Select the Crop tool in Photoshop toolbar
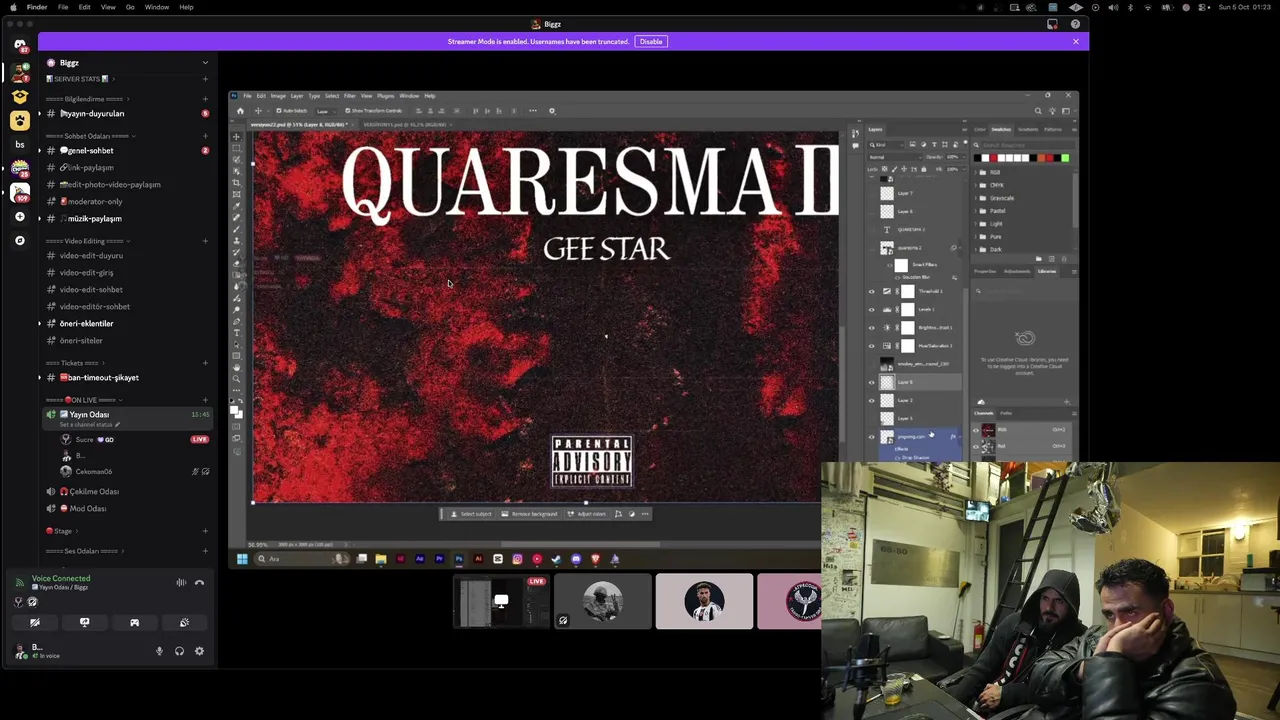 pyautogui.click(x=236, y=182)
